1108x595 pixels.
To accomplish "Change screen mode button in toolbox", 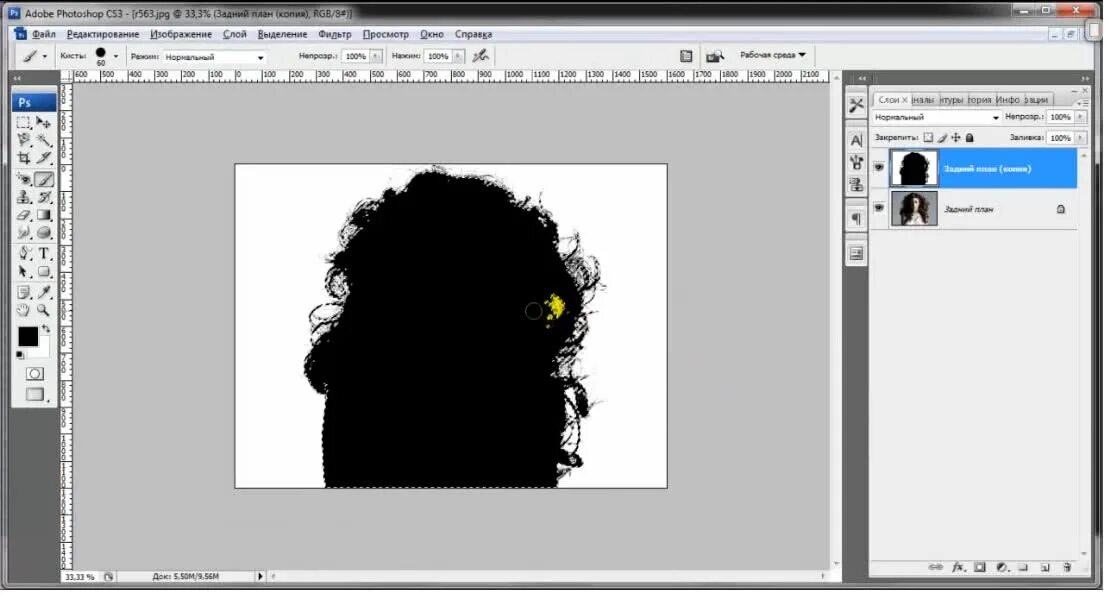I will [35, 394].
